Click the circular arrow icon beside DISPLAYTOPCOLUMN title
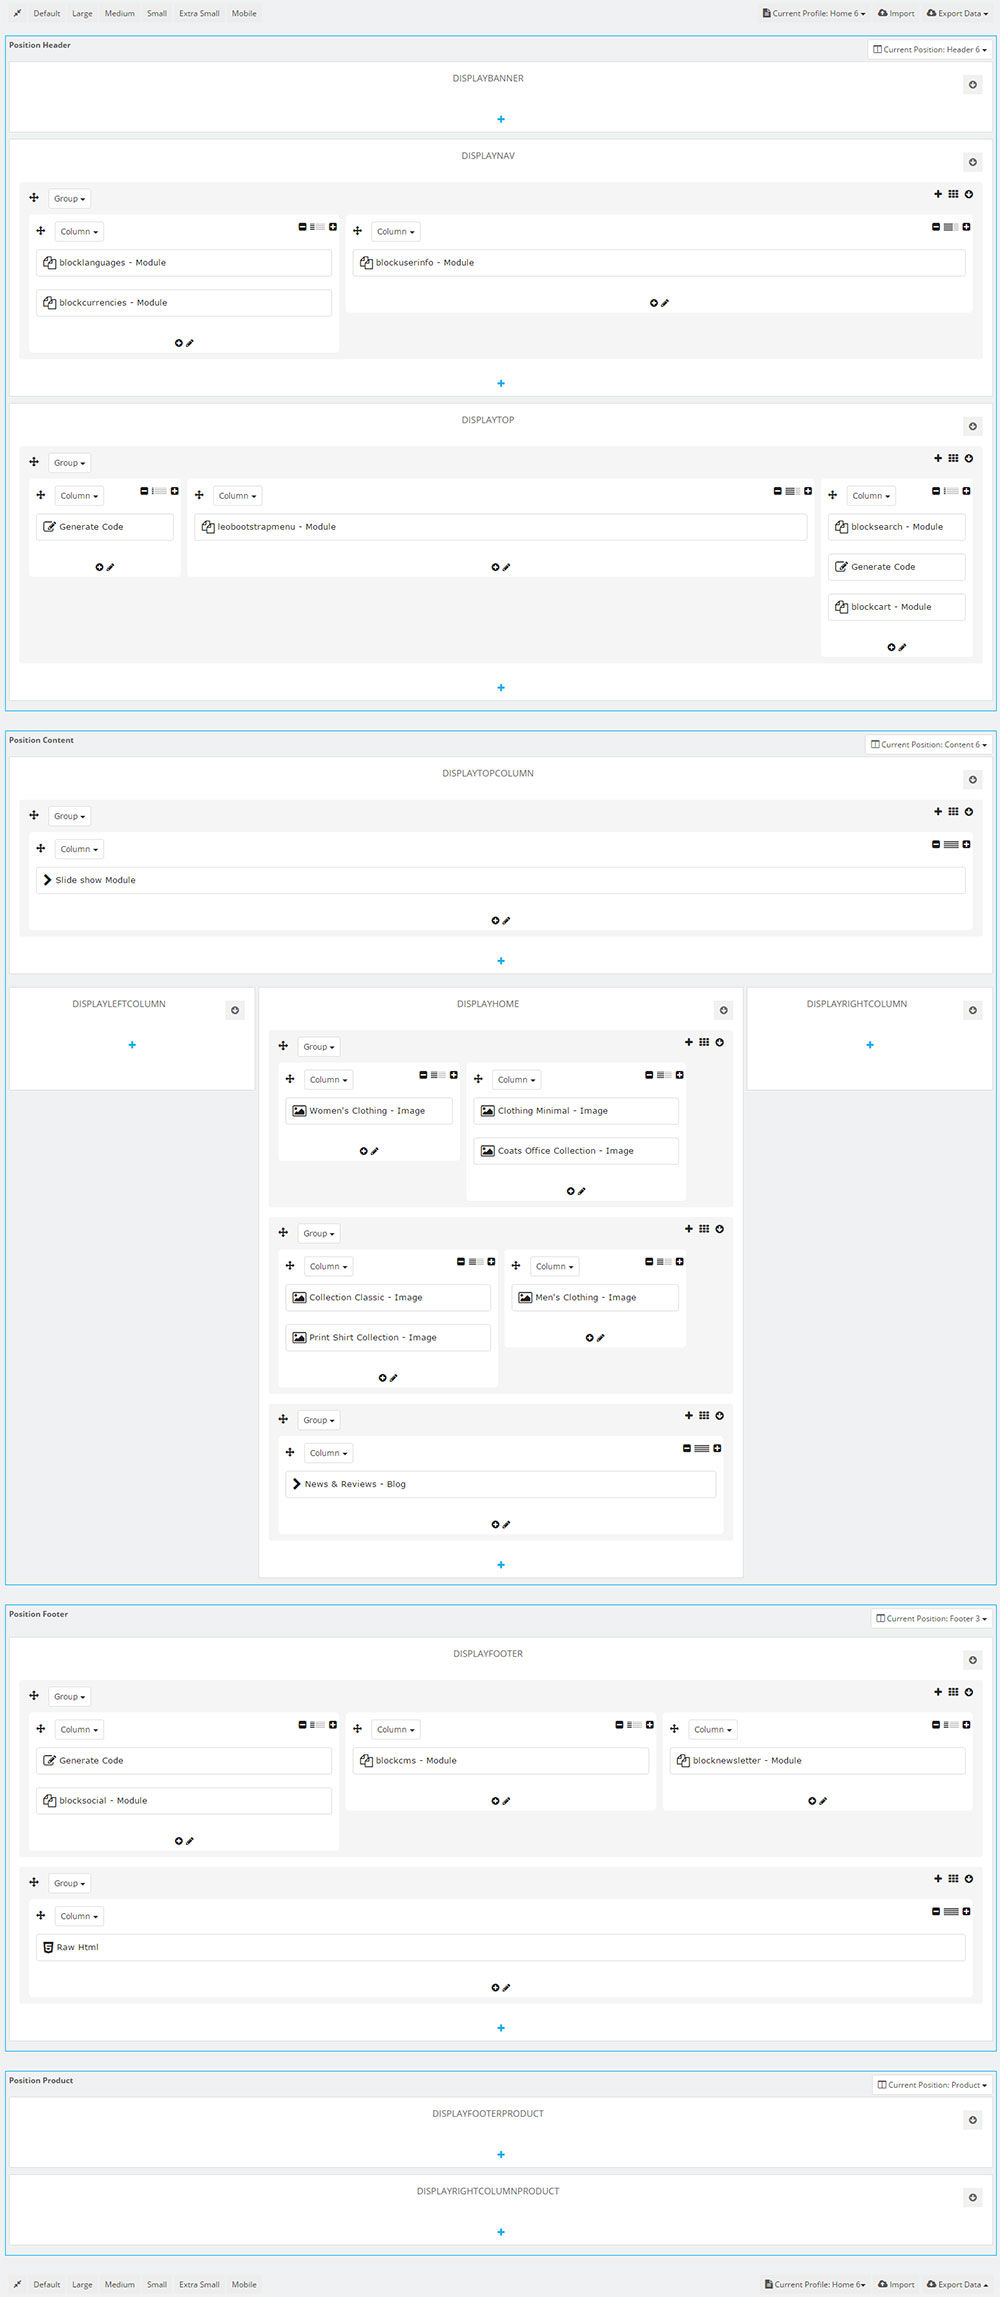The width and height of the screenshot is (1000, 2297). (x=972, y=780)
